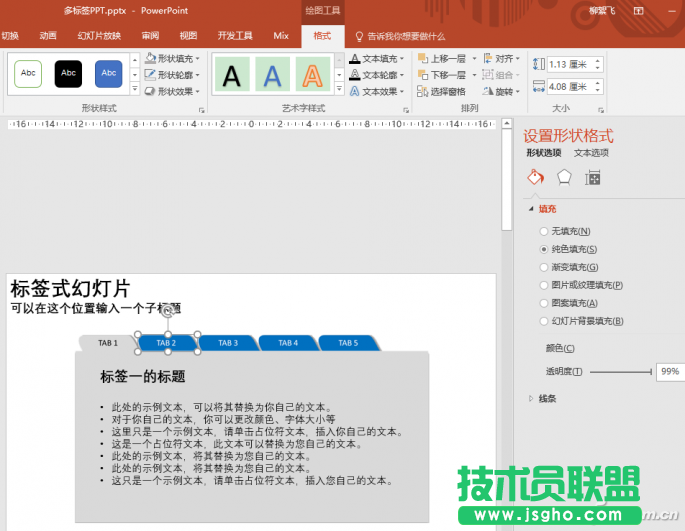This screenshot has width=685, height=531.
Task: Expand the shape styles gallery more arrow
Action: coord(135,89)
